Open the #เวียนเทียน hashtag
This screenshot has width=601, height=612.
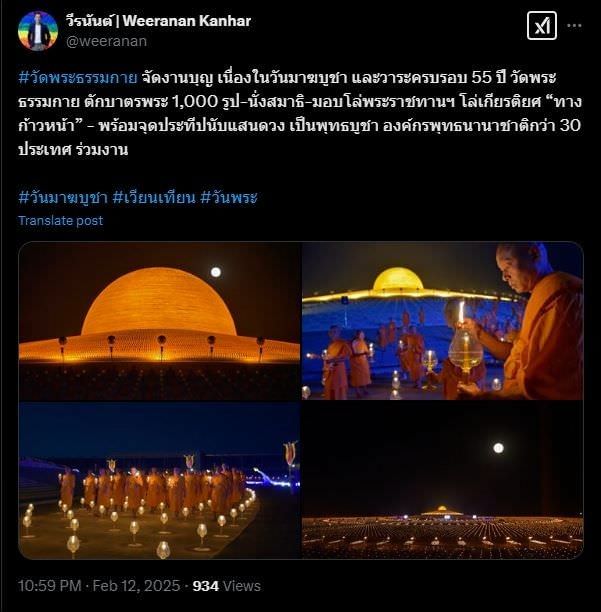[154, 197]
